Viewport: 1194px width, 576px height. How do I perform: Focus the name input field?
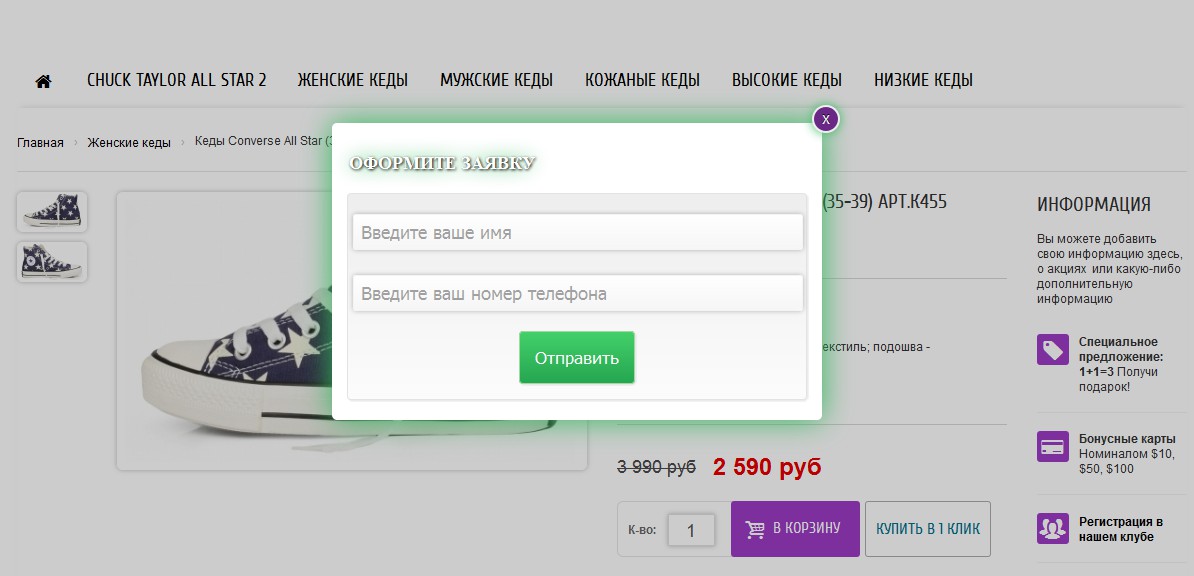coord(577,232)
